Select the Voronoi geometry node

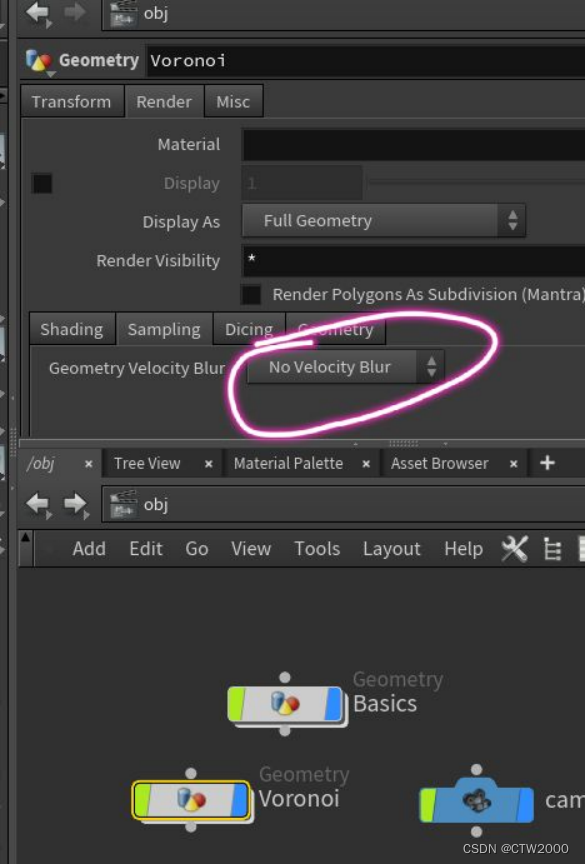coord(191,800)
